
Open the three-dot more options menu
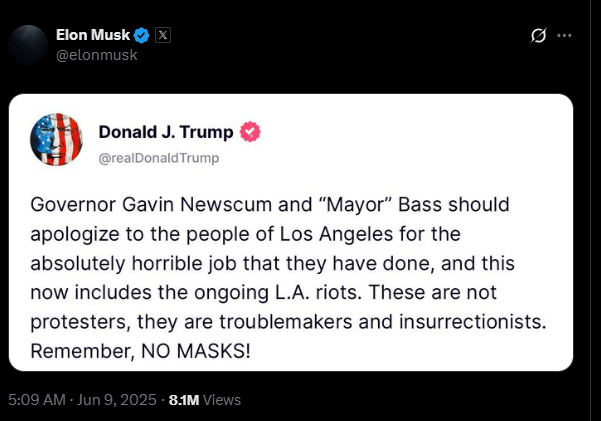[565, 36]
